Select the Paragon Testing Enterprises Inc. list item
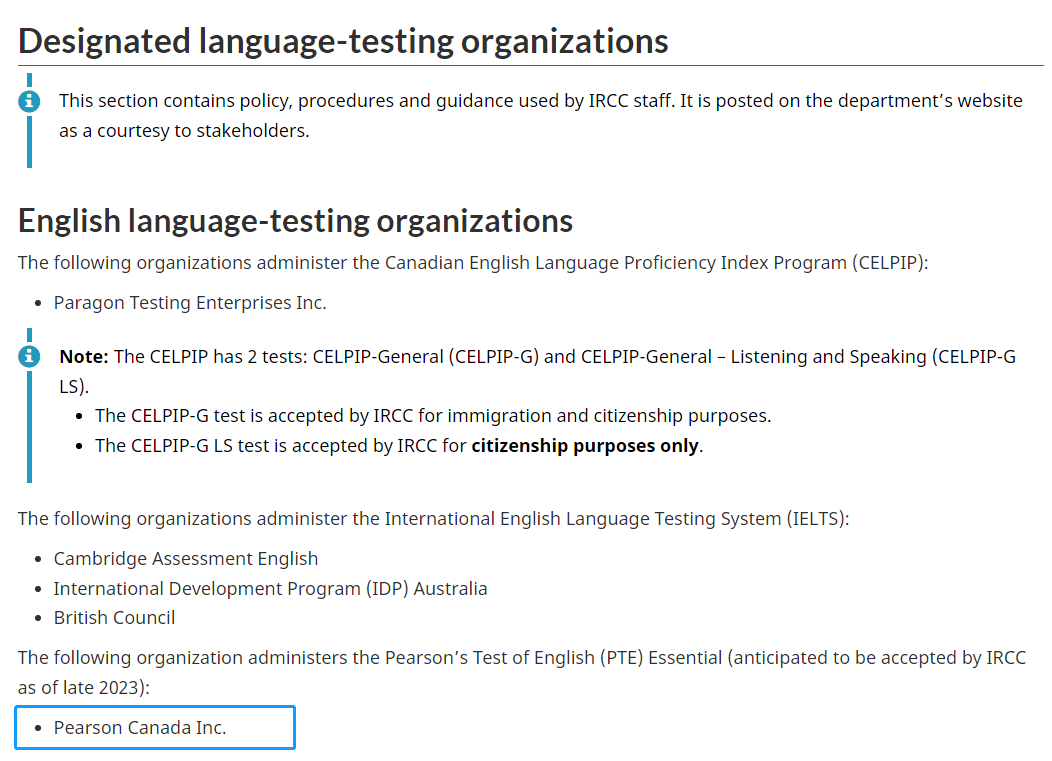1052x761 pixels. pyautogui.click(x=190, y=302)
